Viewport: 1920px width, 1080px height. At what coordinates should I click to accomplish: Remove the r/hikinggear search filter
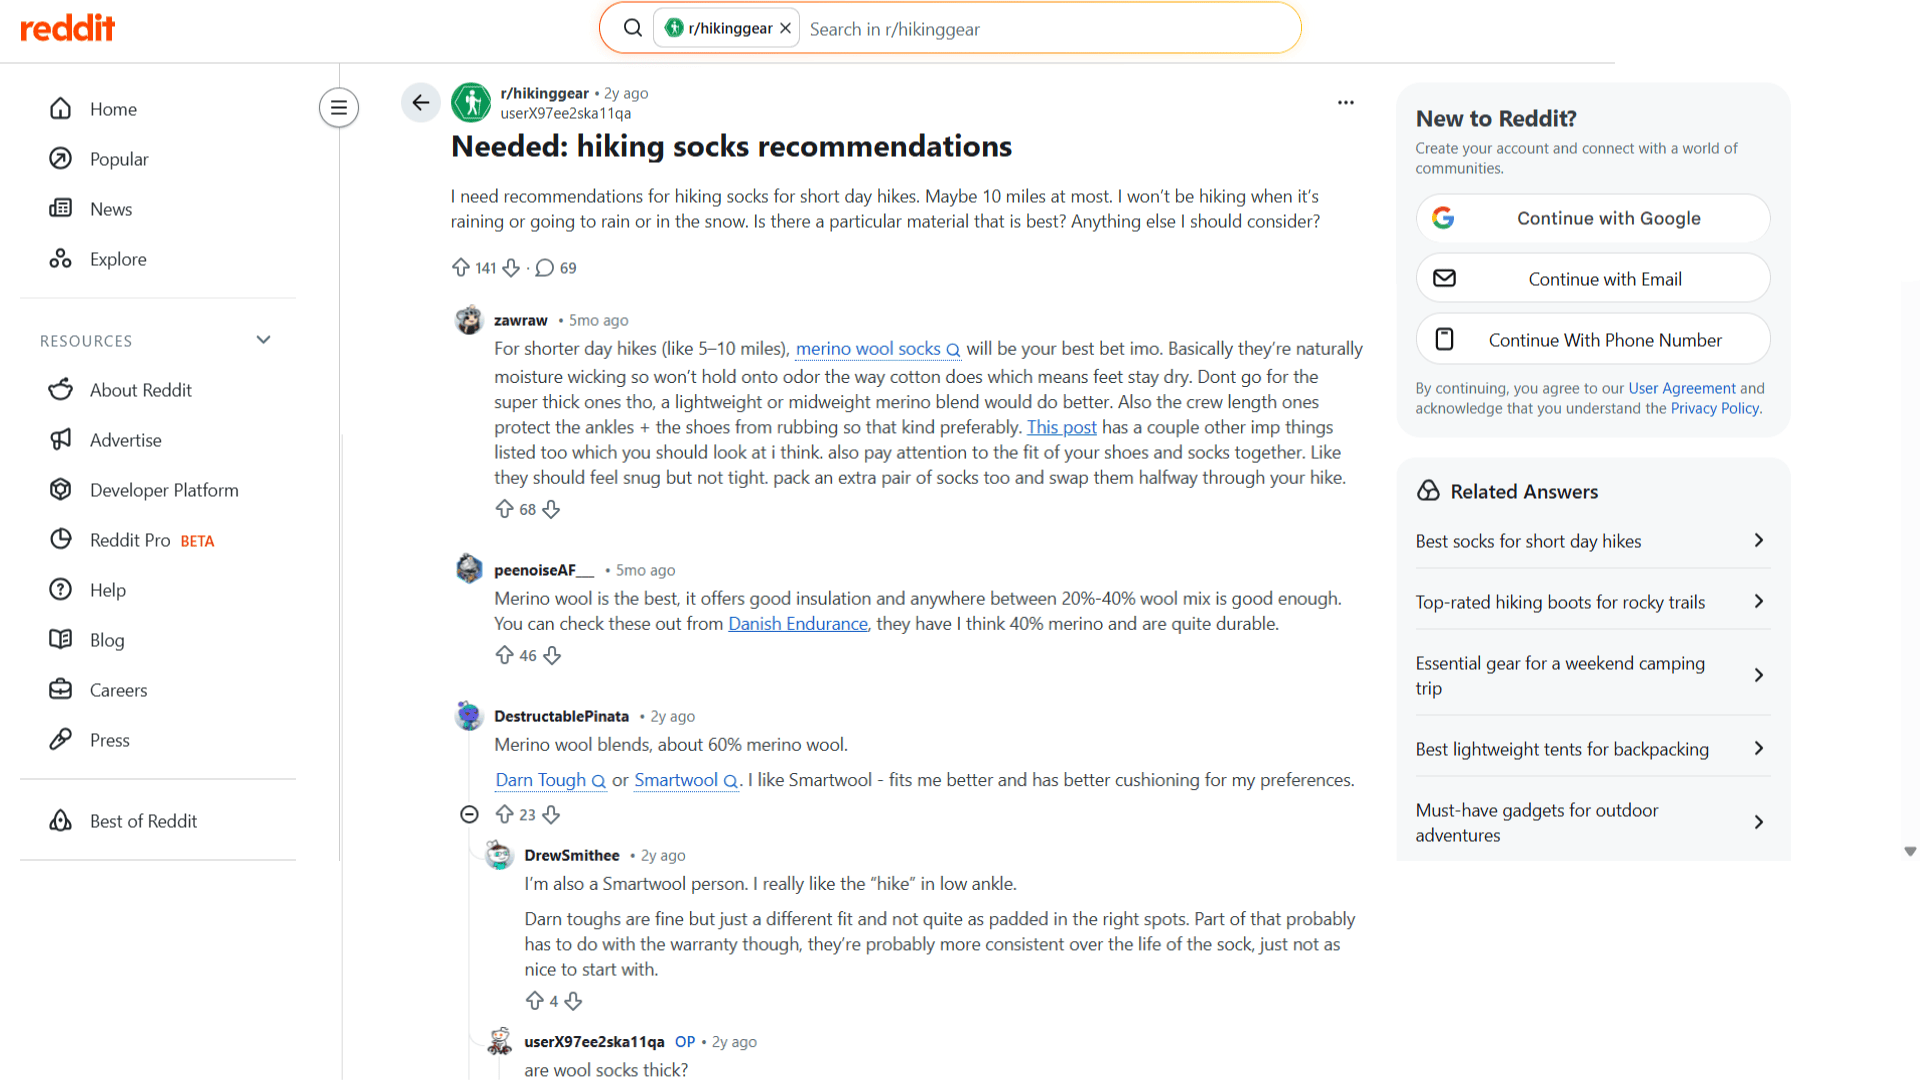tap(786, 27)
